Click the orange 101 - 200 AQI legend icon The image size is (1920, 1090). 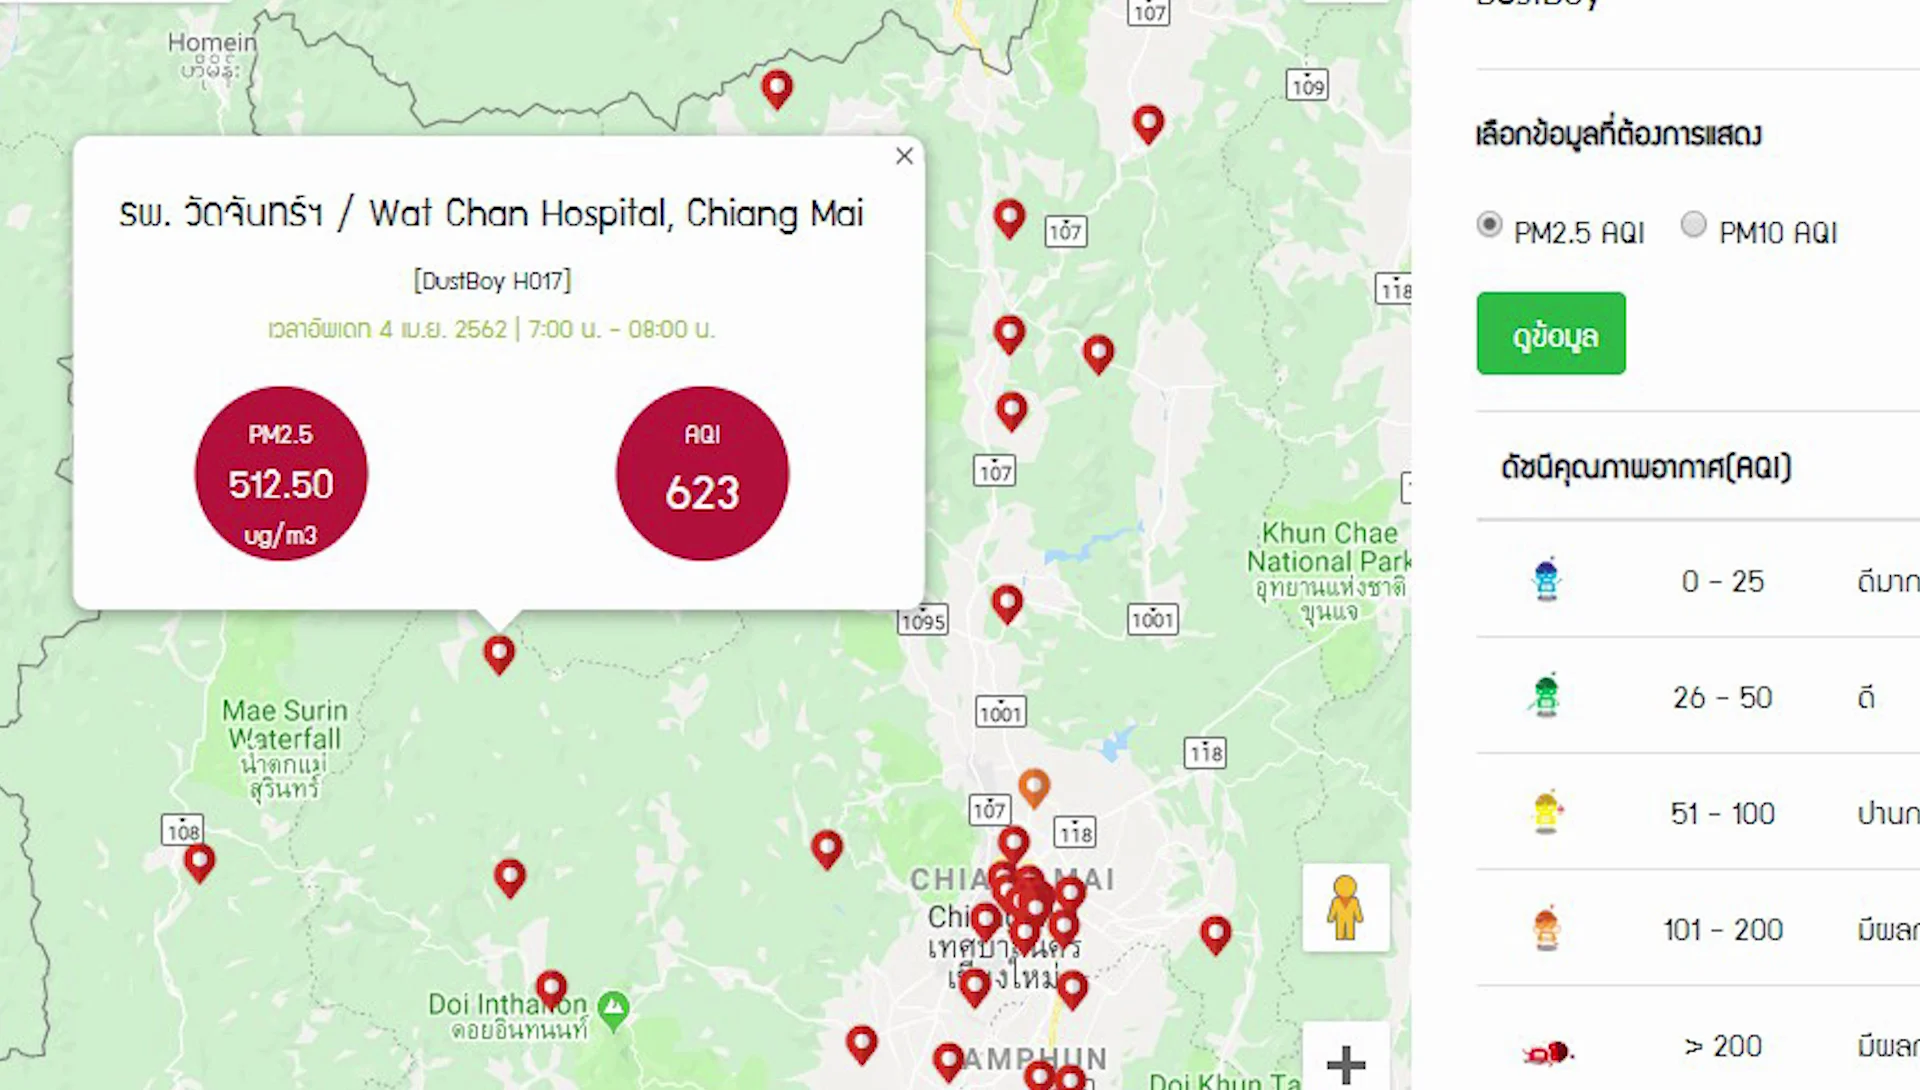tap(1546, 927)
